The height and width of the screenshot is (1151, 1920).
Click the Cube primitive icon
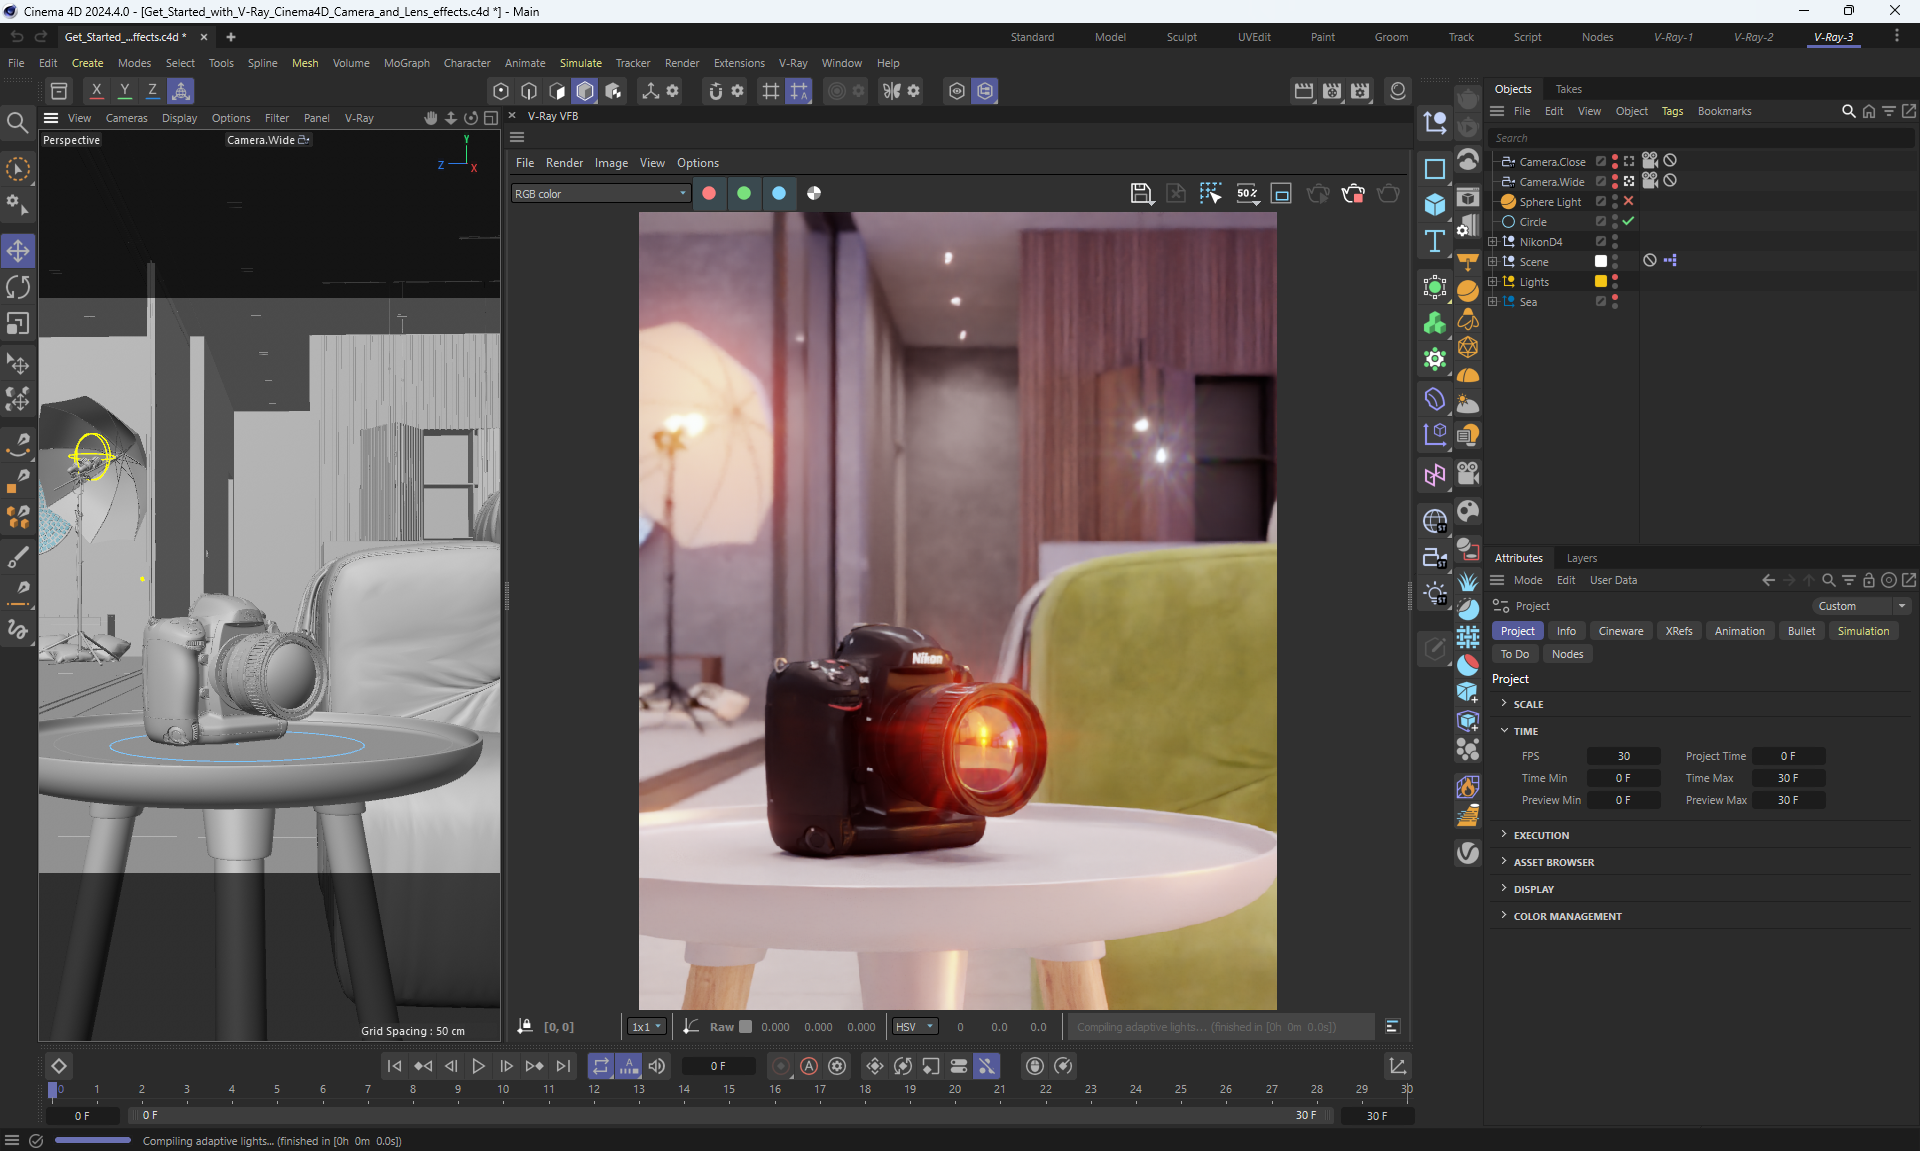tap(1435, 204)
